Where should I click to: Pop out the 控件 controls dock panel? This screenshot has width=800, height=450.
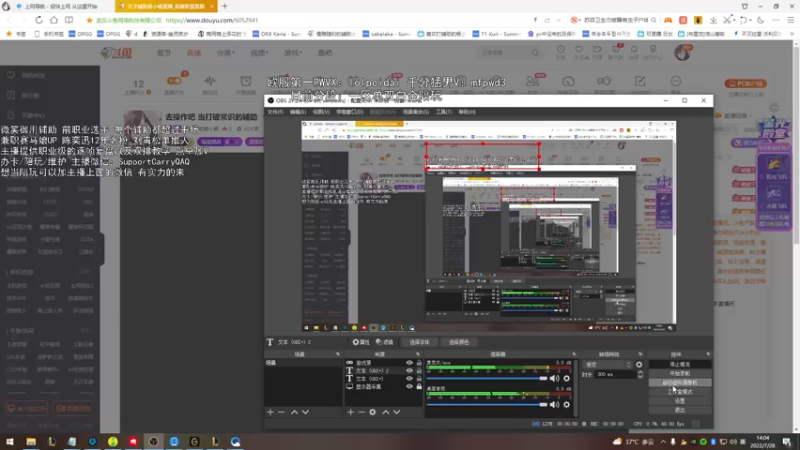click(708, 354)
